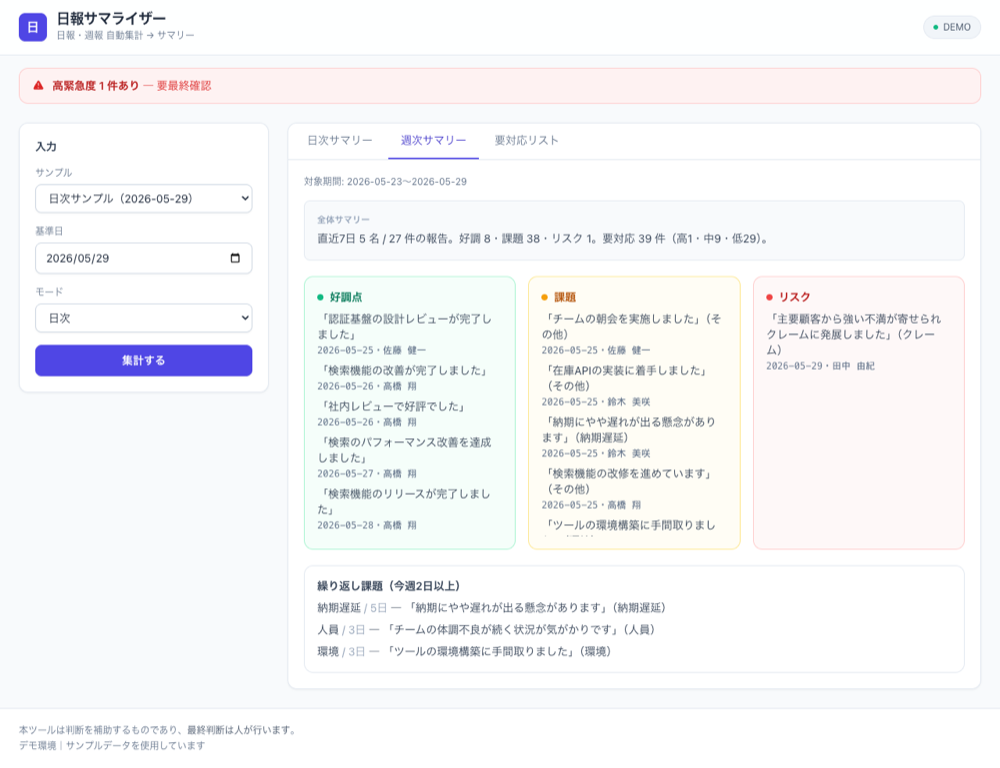The image size is (1000, 768).
Task: Click the 高緊急度 1 件あり alert text
Action: pos(96,85)
